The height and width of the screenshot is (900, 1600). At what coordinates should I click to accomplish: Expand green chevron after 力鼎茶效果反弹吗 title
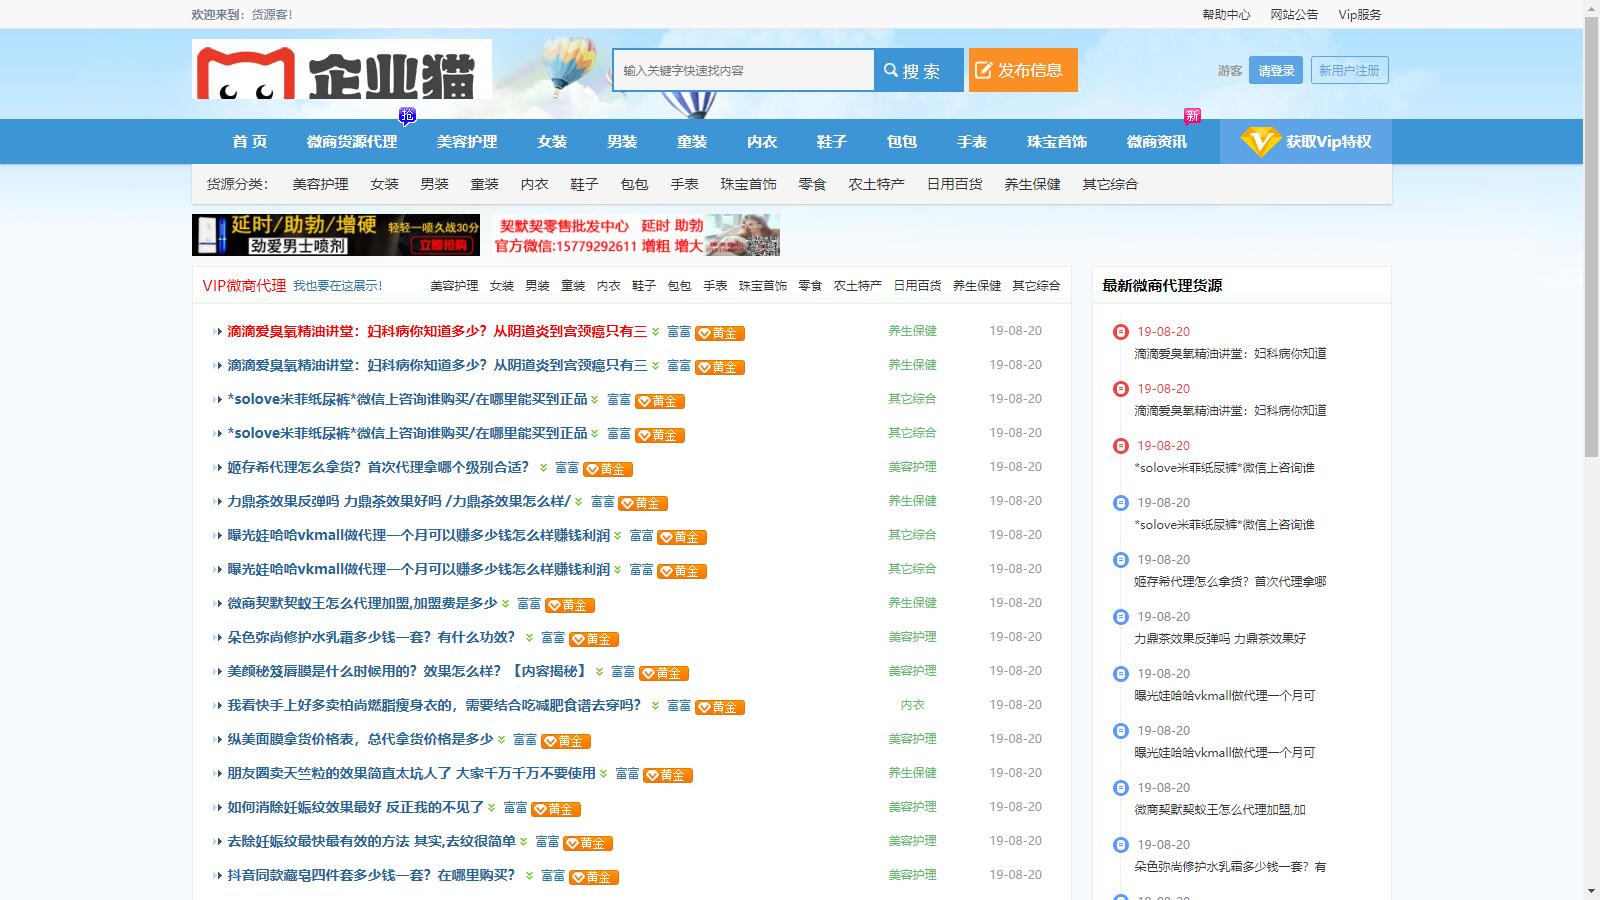[580, 502]
